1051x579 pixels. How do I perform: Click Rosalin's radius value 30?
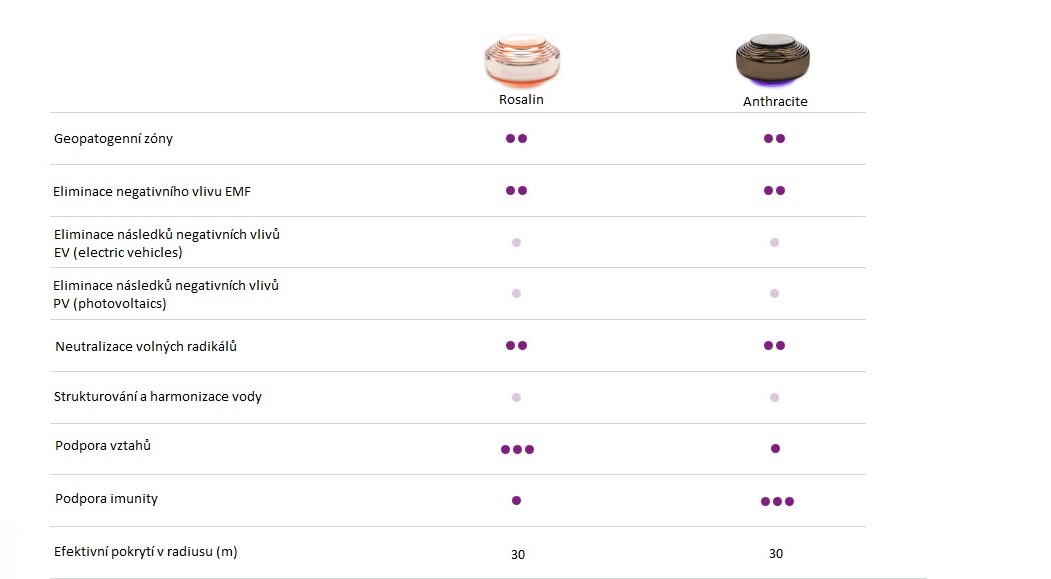pos(518,554)
